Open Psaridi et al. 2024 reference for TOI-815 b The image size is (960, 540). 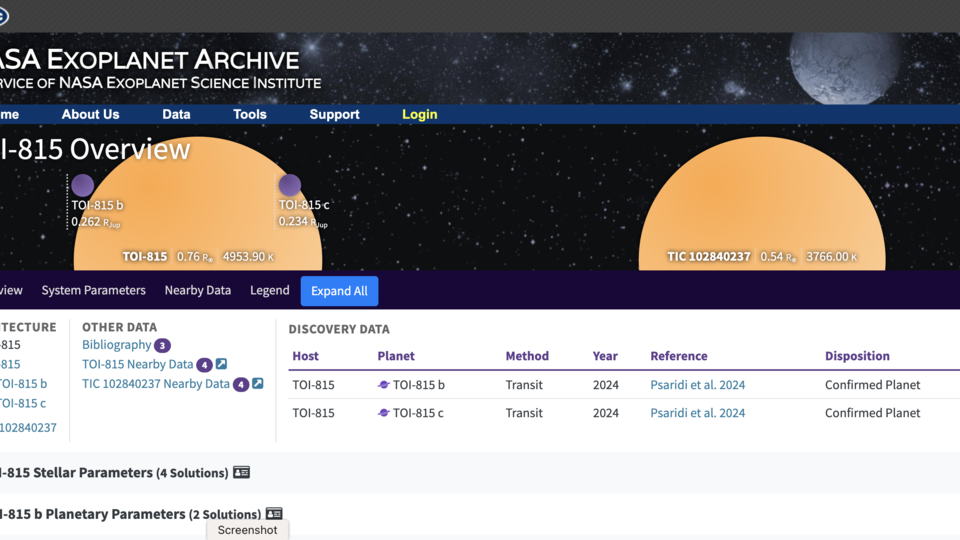pos(697,385)
